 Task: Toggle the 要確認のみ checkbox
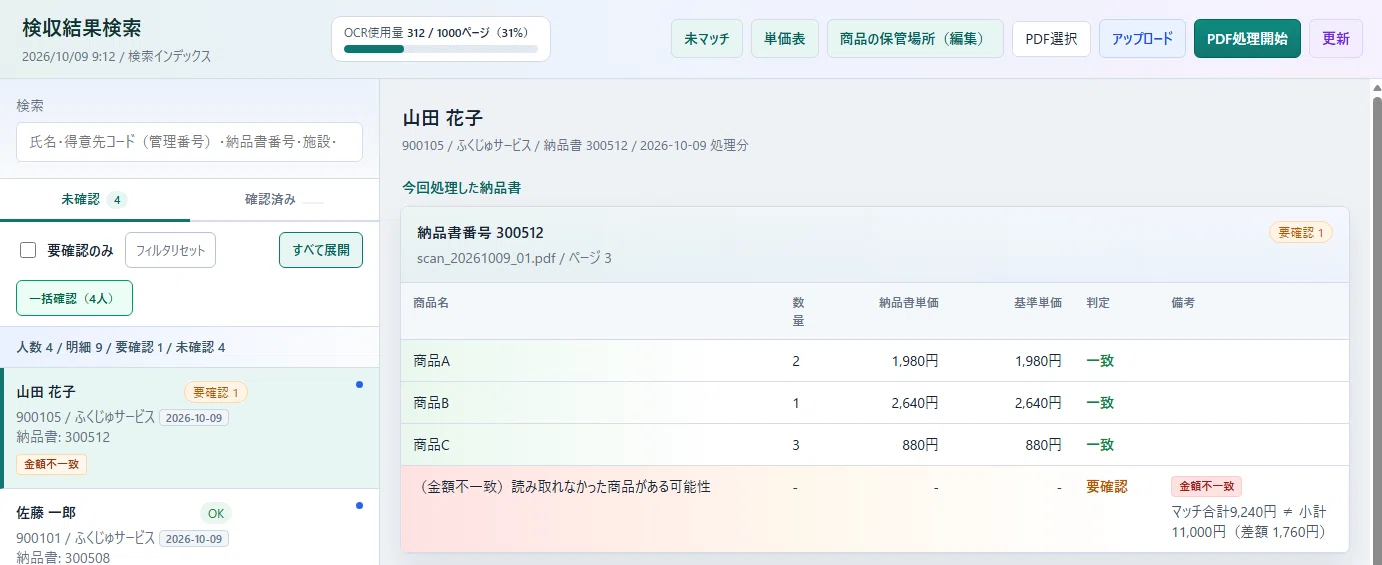coord(29,250)
